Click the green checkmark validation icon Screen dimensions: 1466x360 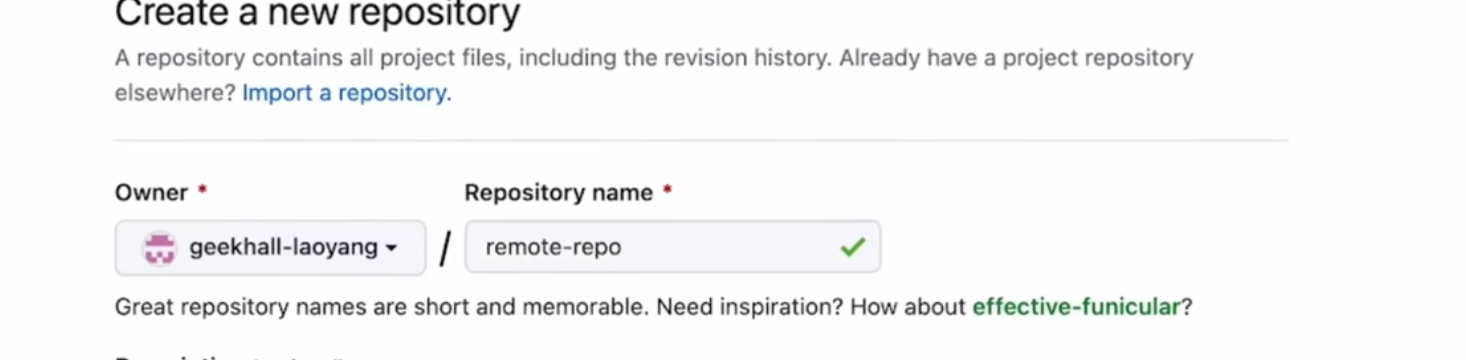pos(852,247)
